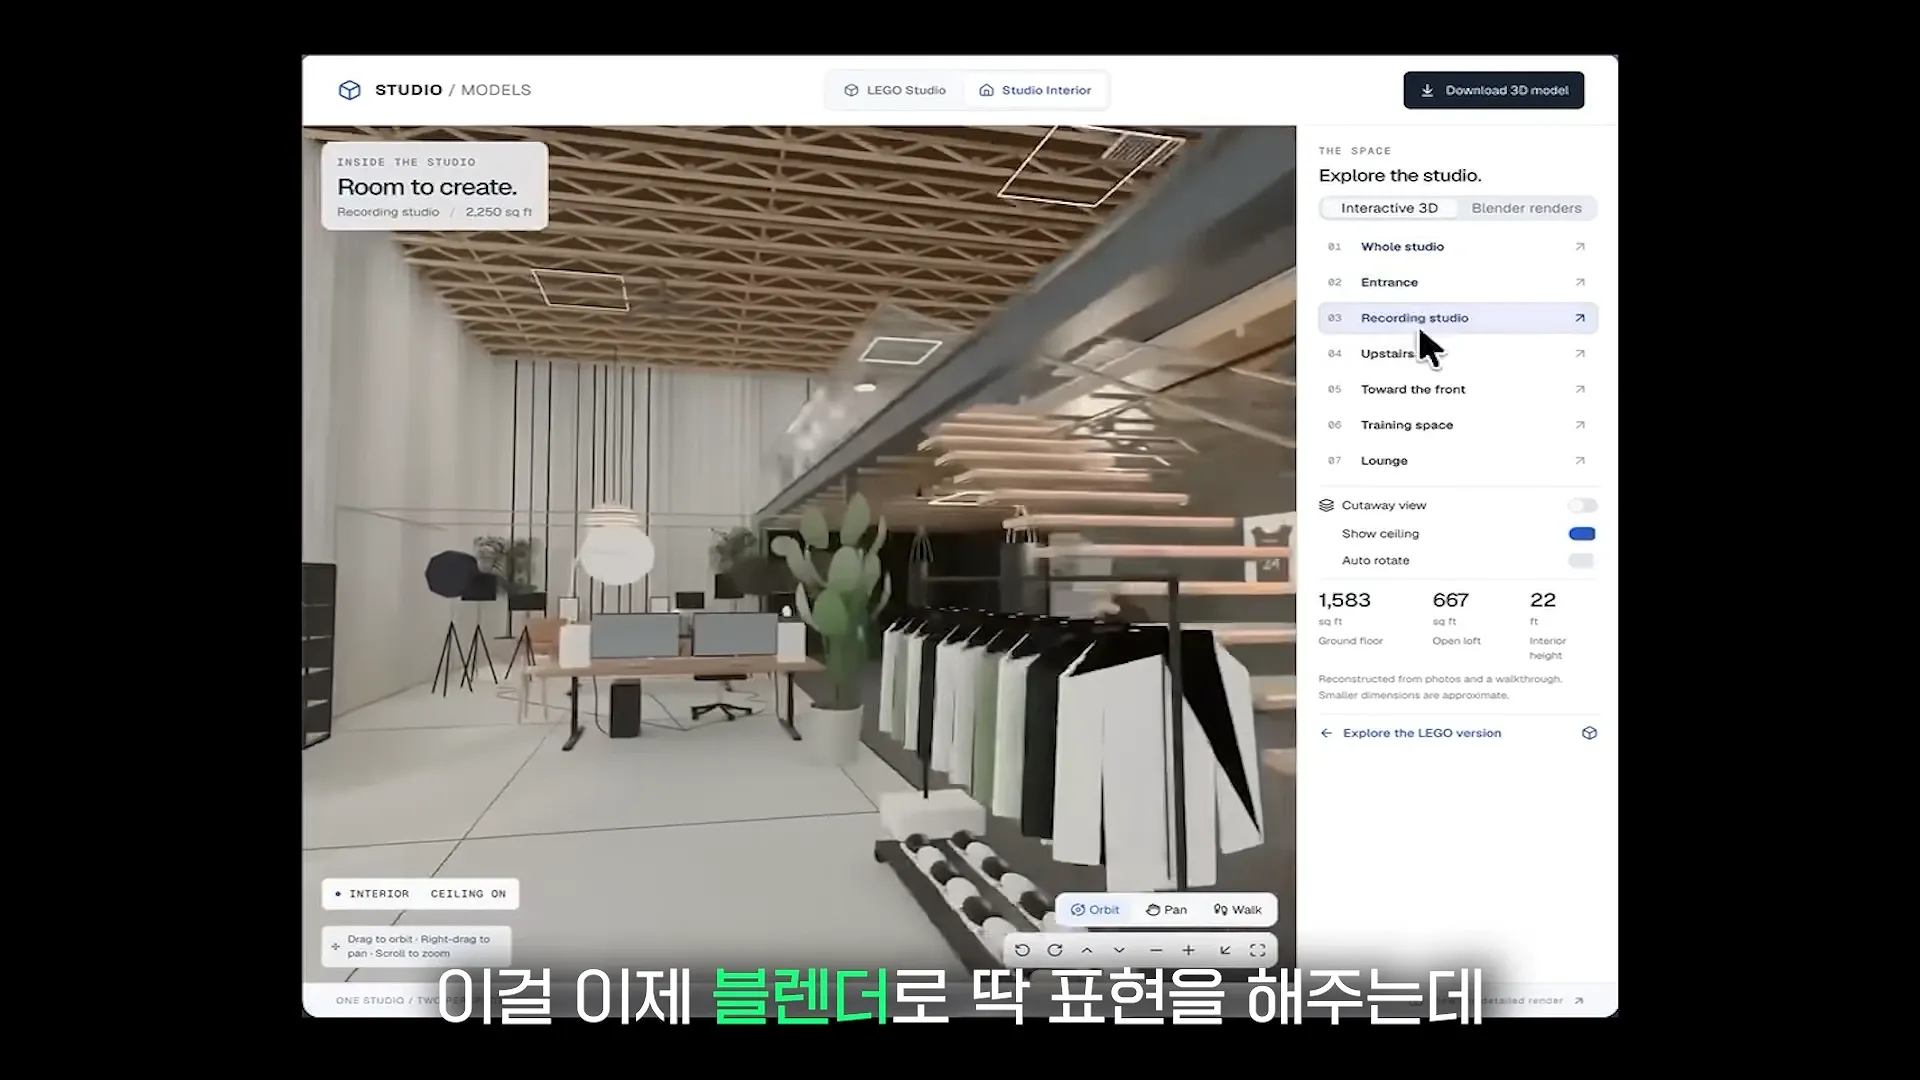This screenshot has height=1080, width=1920.
Task: Select the Upstairs view
Action: (x=1458, y=354)
